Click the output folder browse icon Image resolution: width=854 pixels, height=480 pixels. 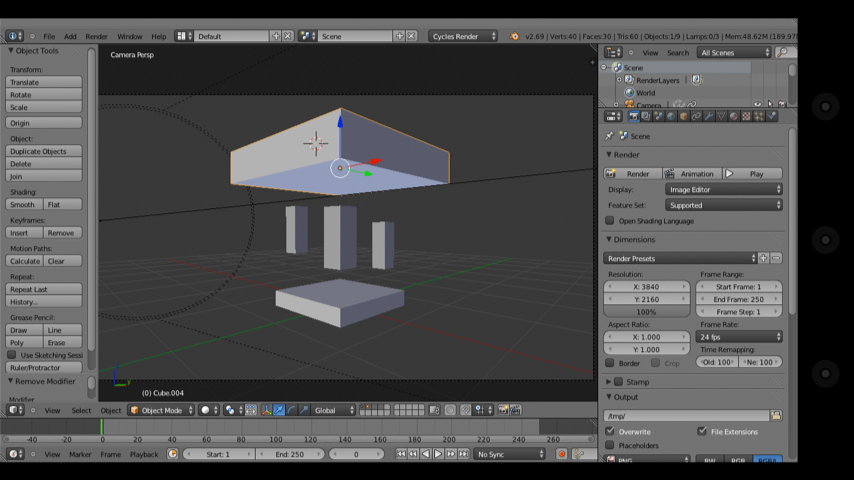tap(776, 415)
